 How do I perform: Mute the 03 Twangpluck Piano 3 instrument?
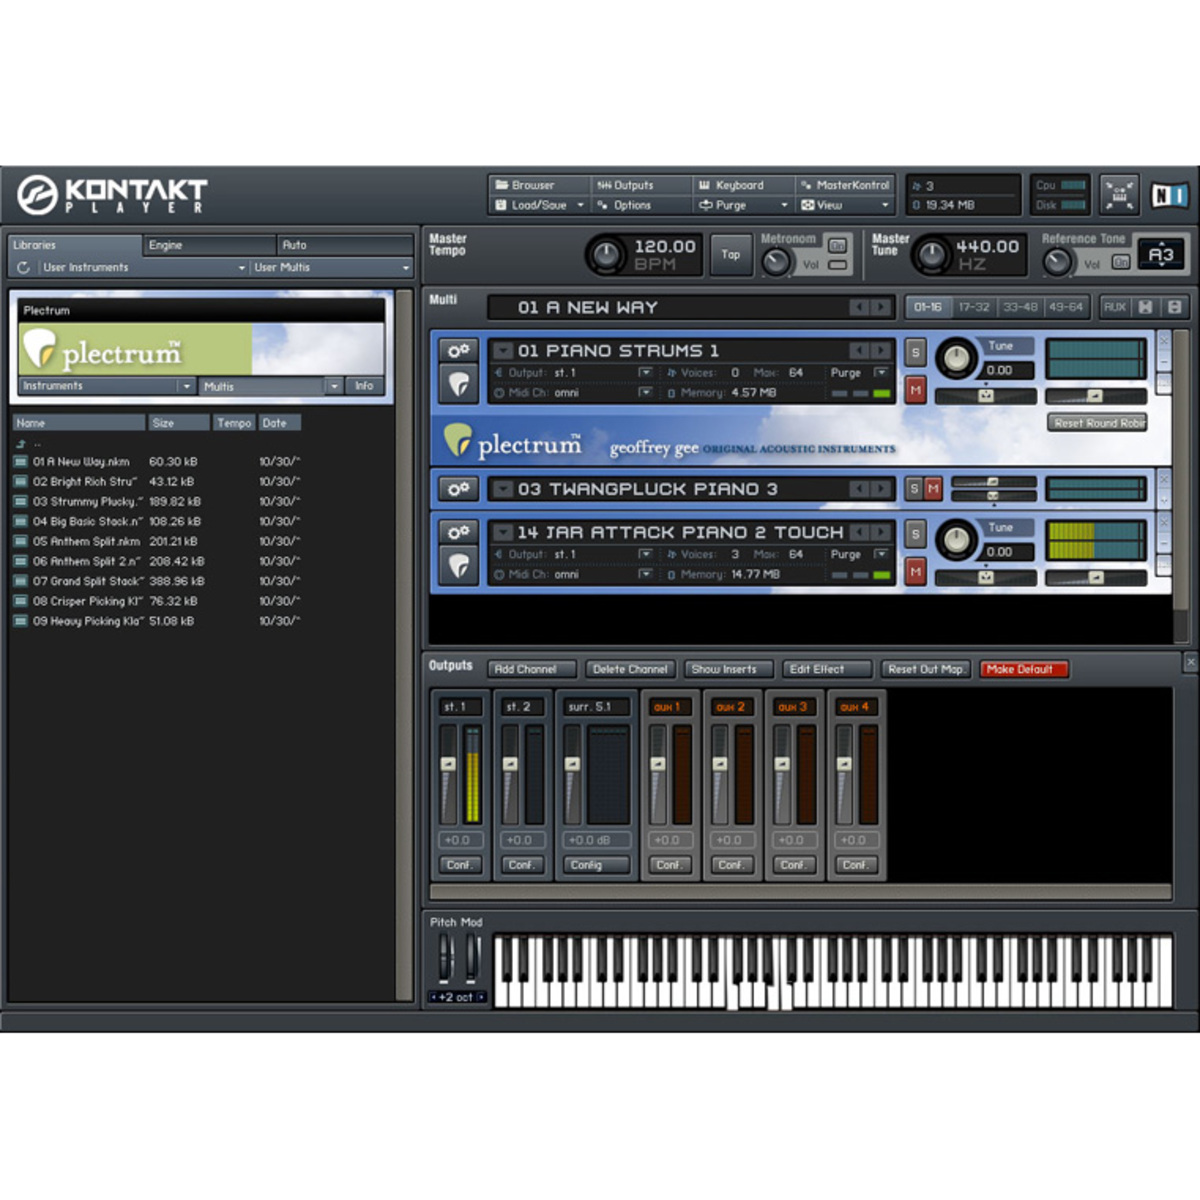(x=933, y=489)
